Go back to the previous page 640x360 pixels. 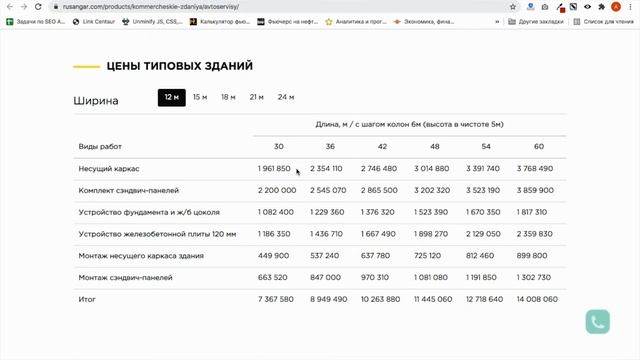[x=10, y=7]
